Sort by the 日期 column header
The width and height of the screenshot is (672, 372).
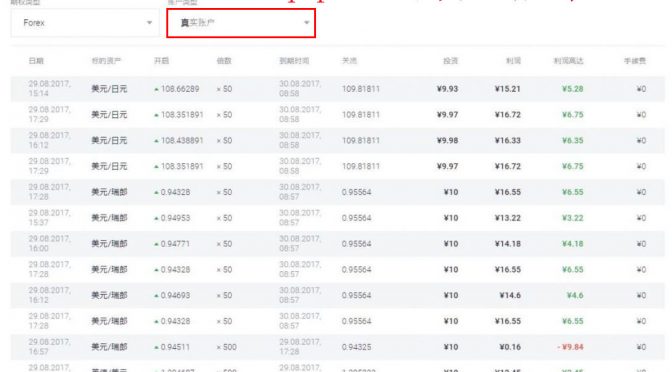click(36, 61)
